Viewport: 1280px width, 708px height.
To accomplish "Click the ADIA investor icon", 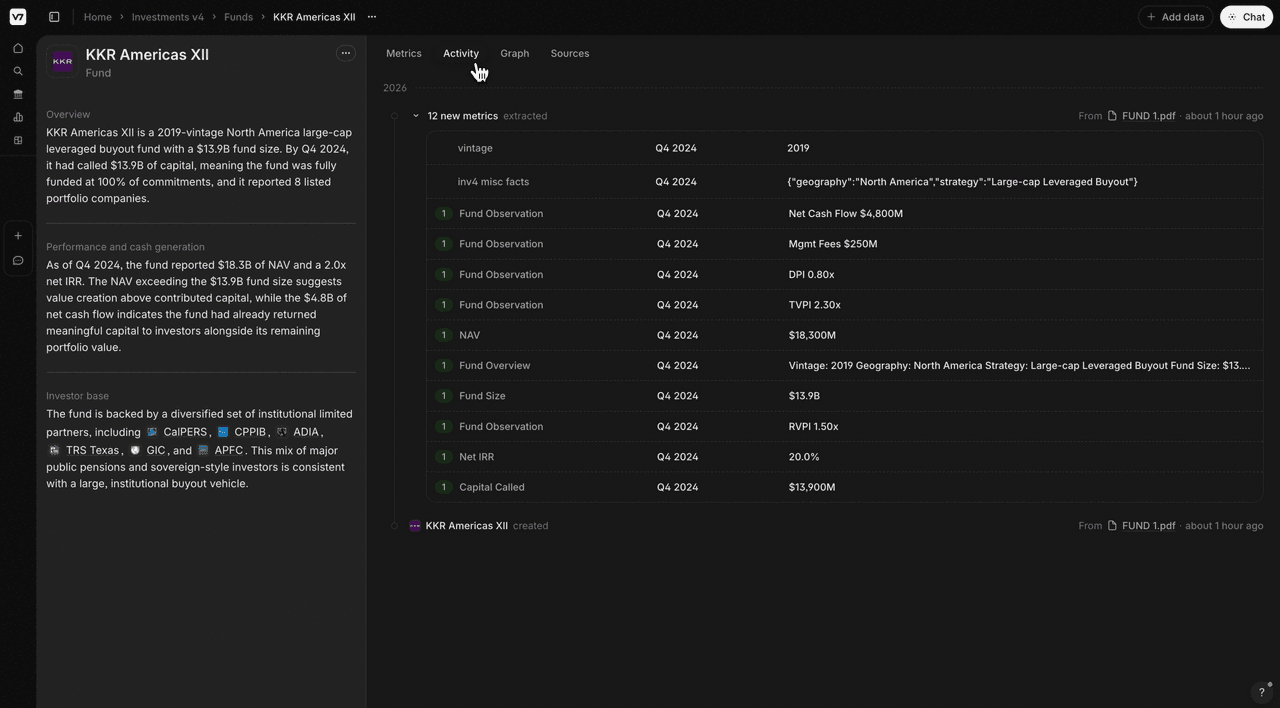I will [282, 433].
